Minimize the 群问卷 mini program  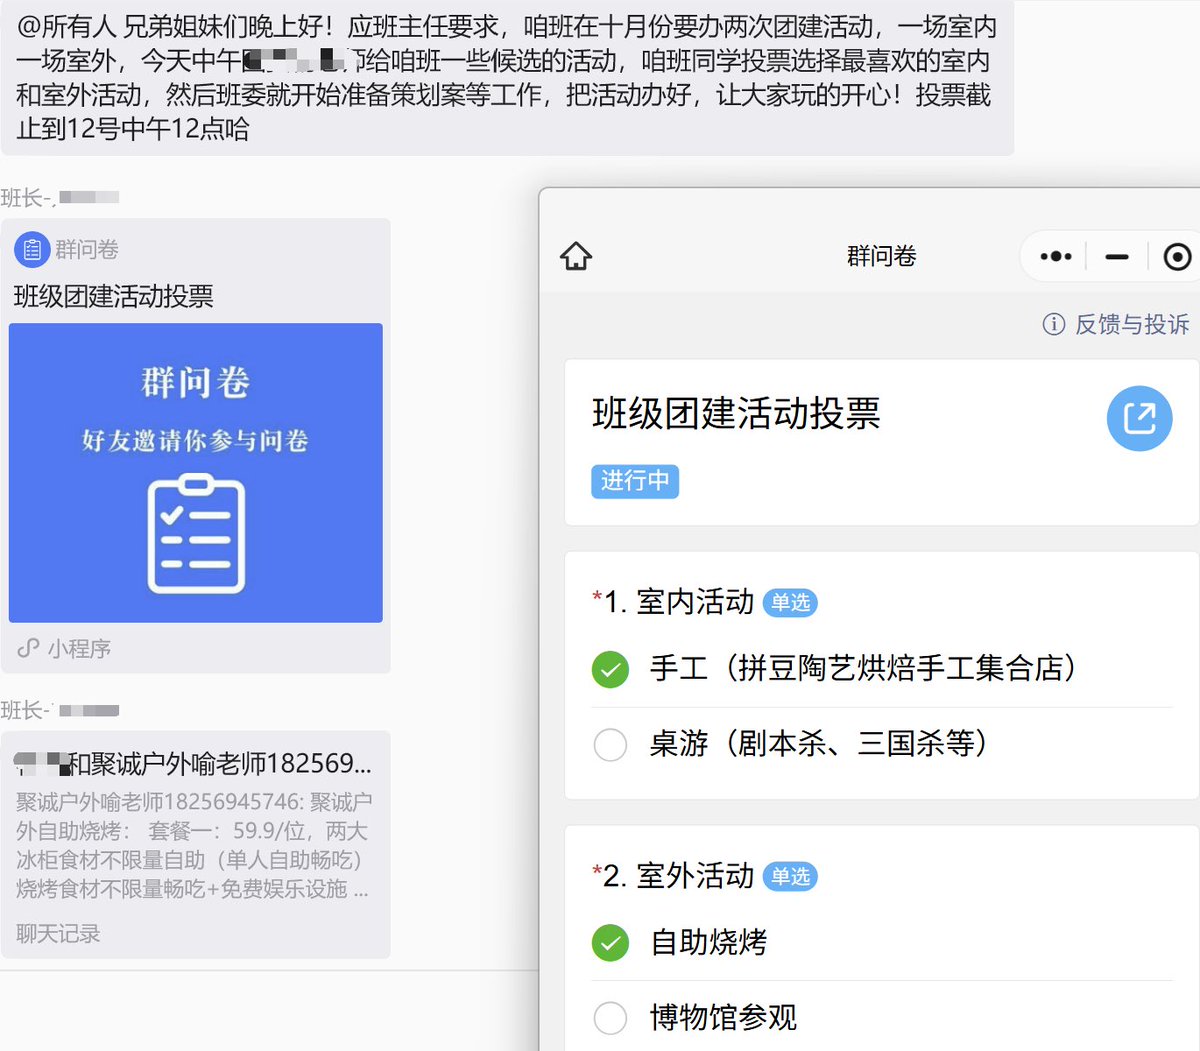1117,257
